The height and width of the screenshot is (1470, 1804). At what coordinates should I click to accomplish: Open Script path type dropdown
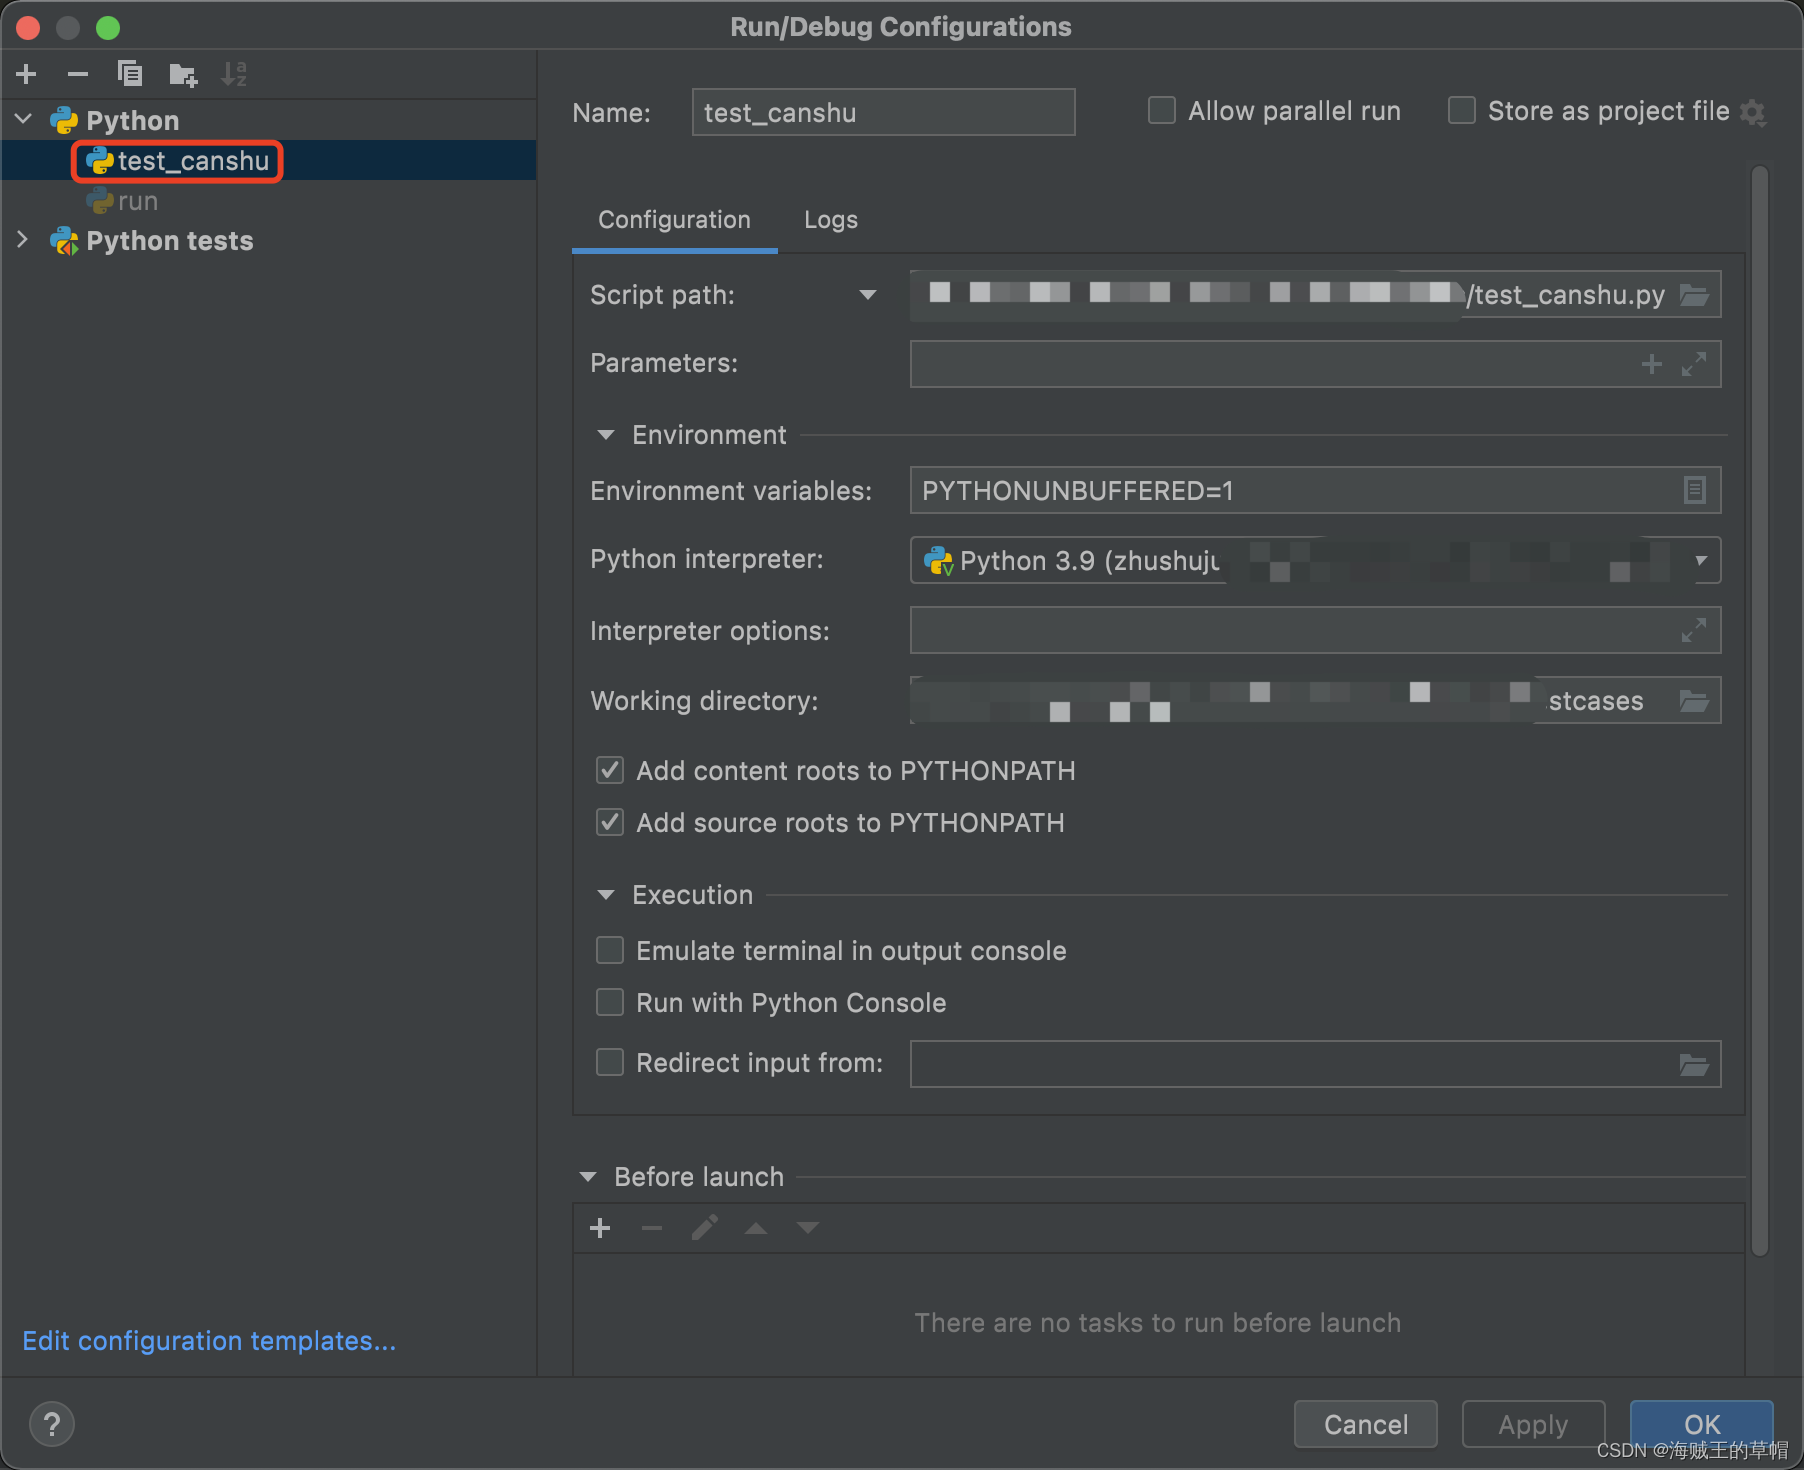(x=868, y=295)
